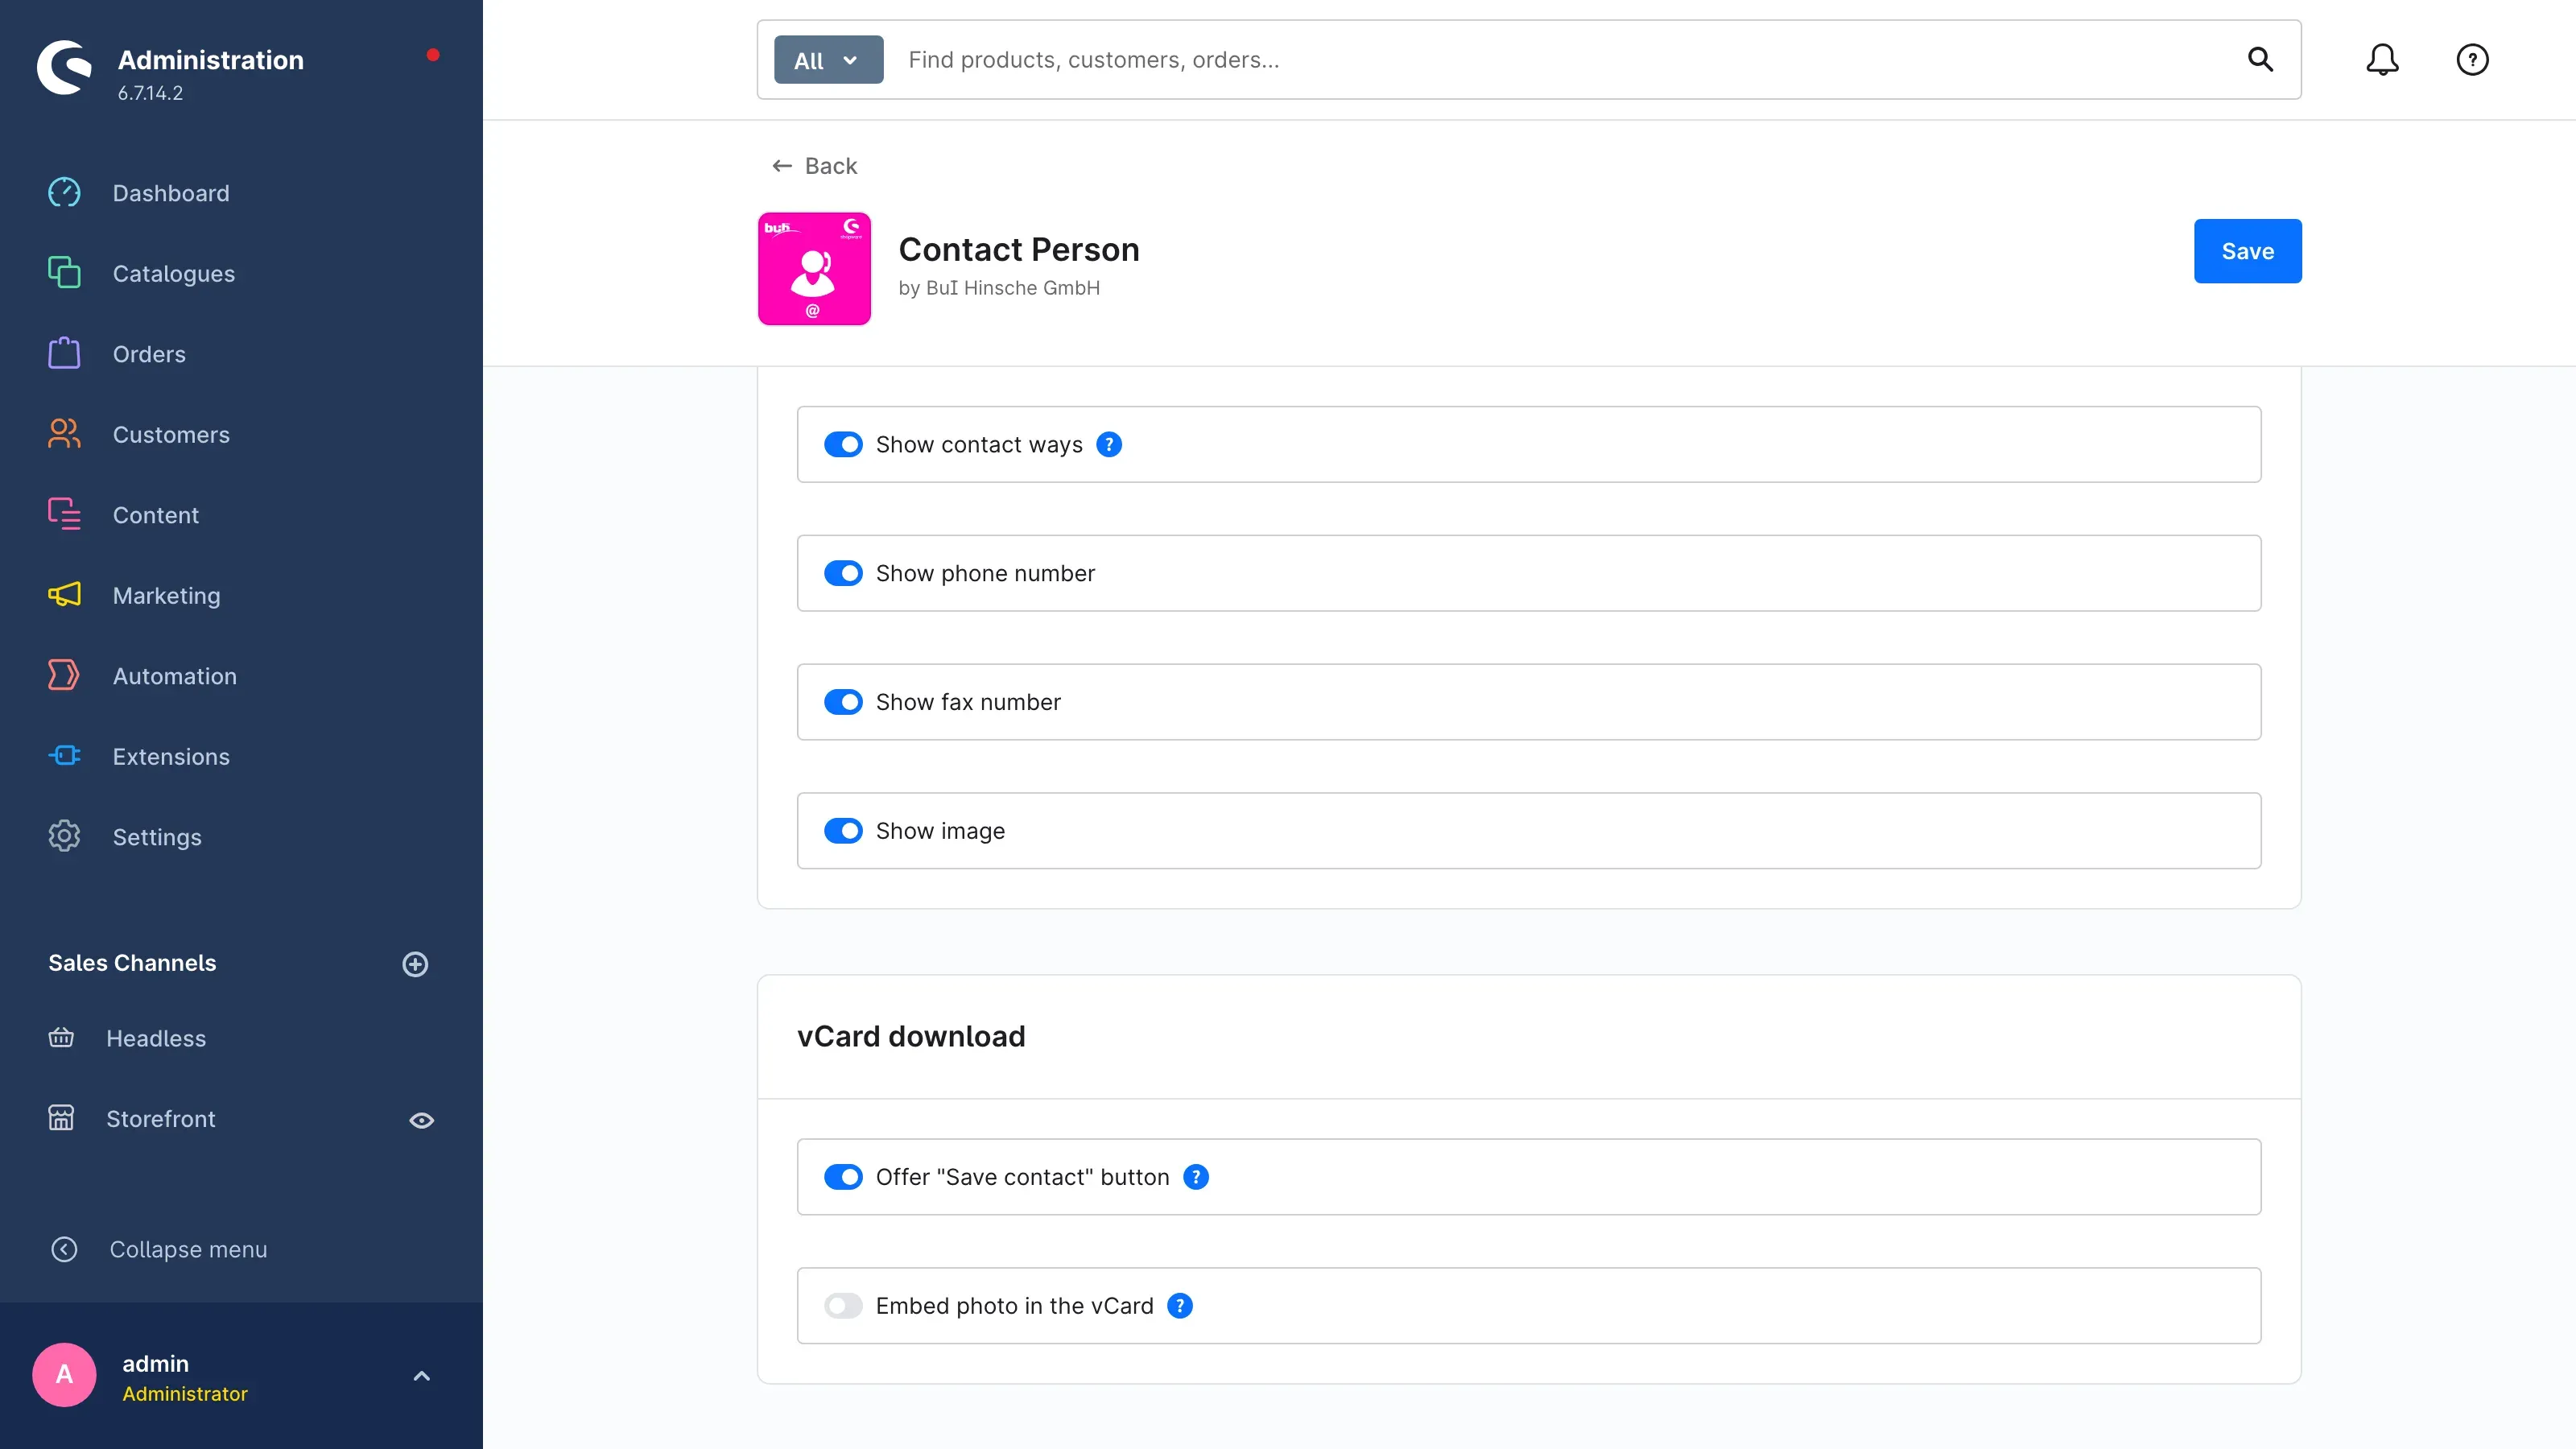Add a new sales channel plus icon
This screenshot has height=1449, width=2576.
tap(415, 964)
